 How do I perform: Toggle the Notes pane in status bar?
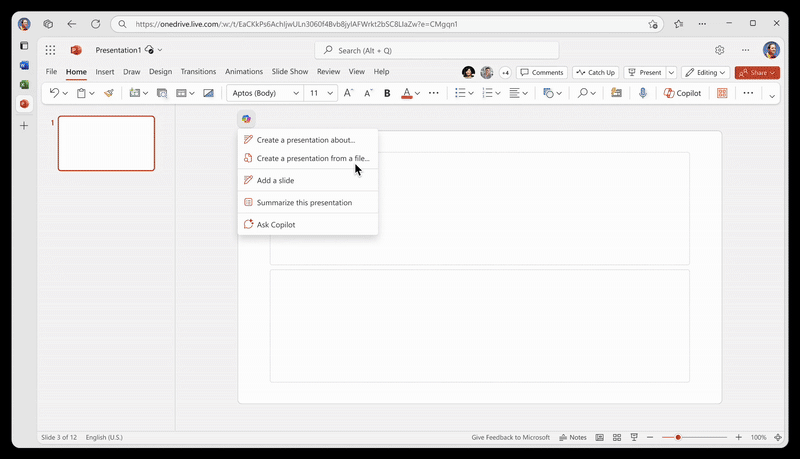click(573, 437)
